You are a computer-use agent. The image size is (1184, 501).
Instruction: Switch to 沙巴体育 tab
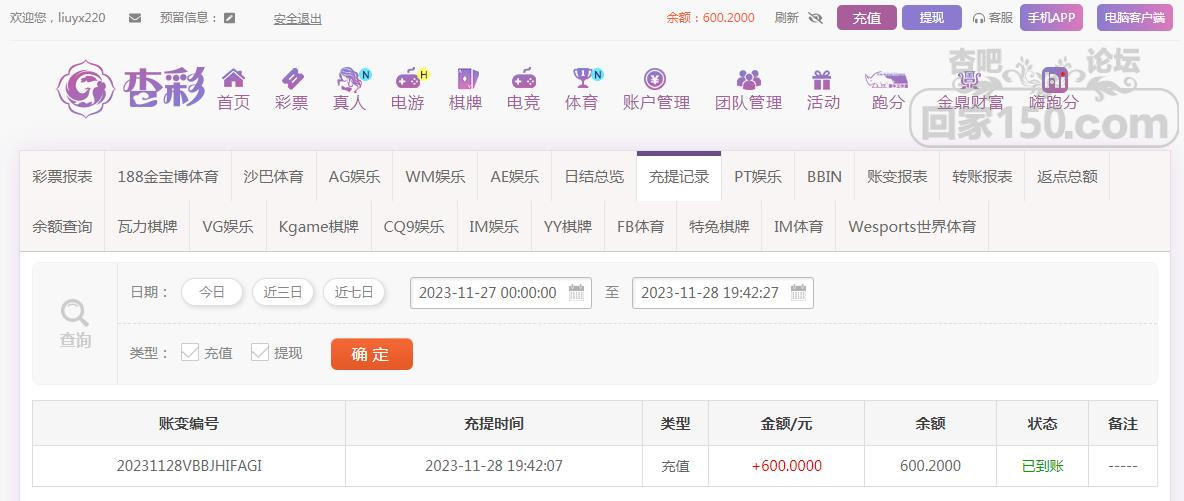(273, 177)
